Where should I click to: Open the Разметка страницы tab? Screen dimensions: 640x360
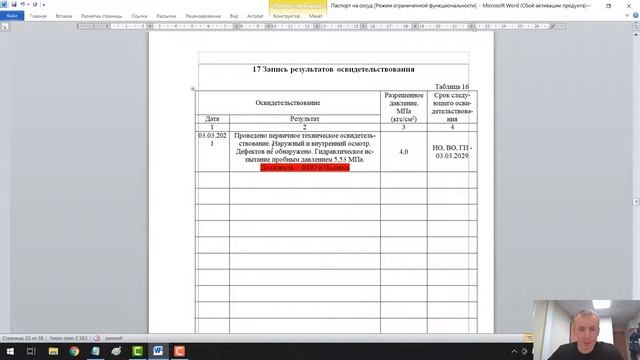[x=102, y=16]
